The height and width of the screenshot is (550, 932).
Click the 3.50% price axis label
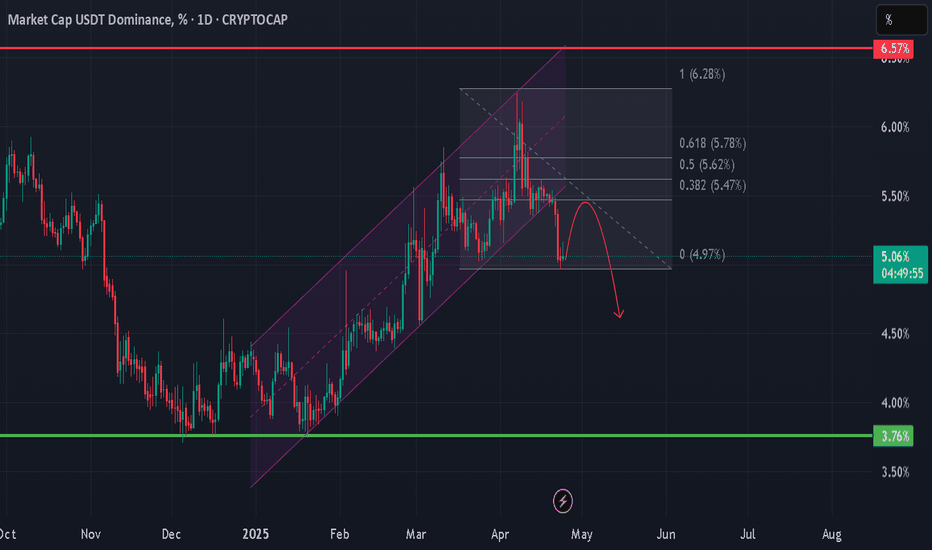(895, 472)
